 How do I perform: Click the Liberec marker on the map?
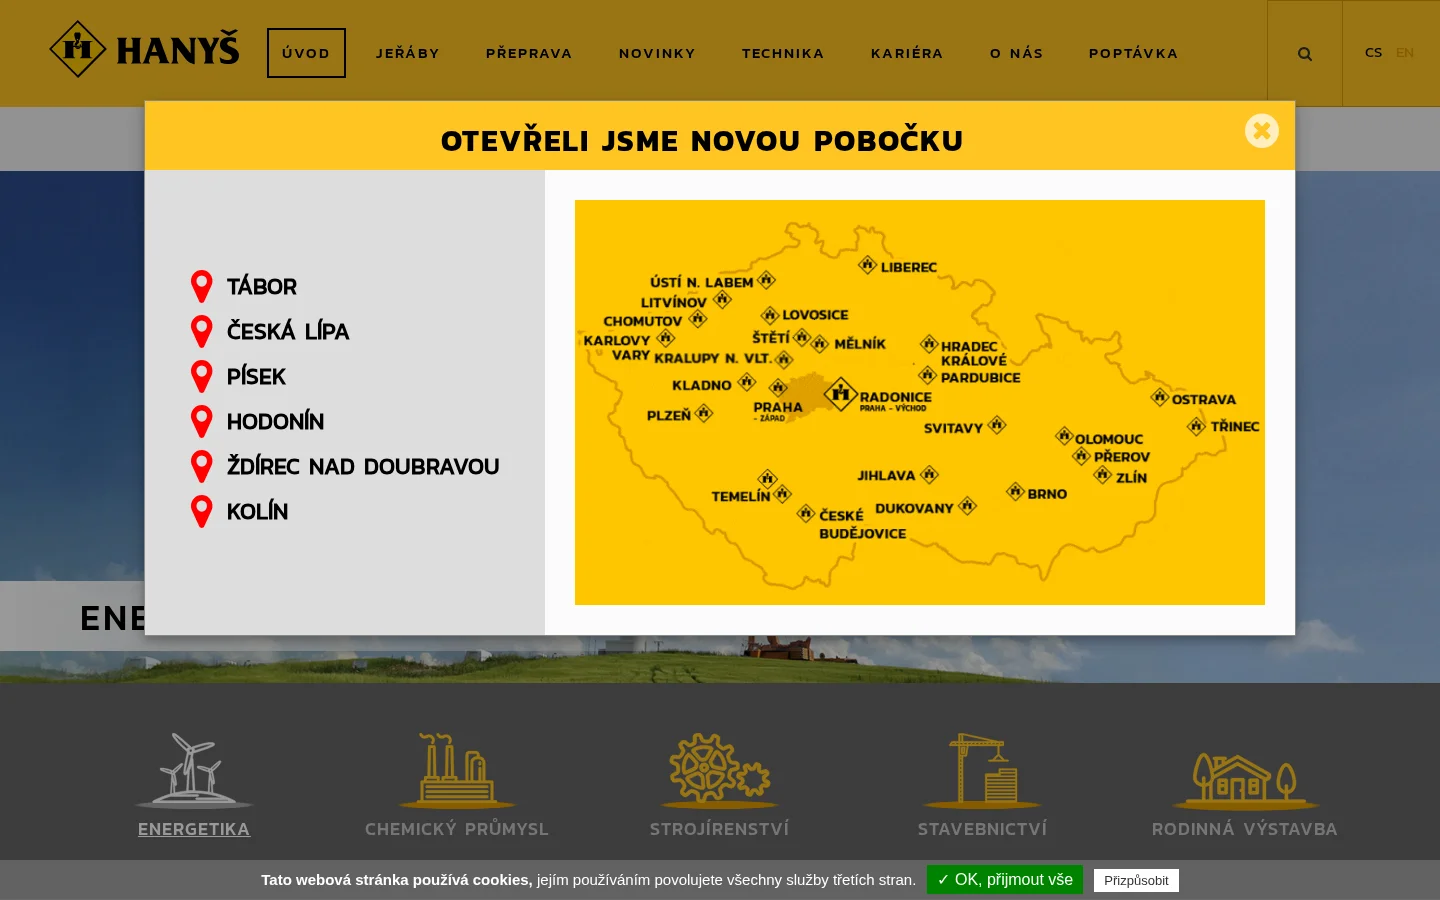click(x=868, y=265)
